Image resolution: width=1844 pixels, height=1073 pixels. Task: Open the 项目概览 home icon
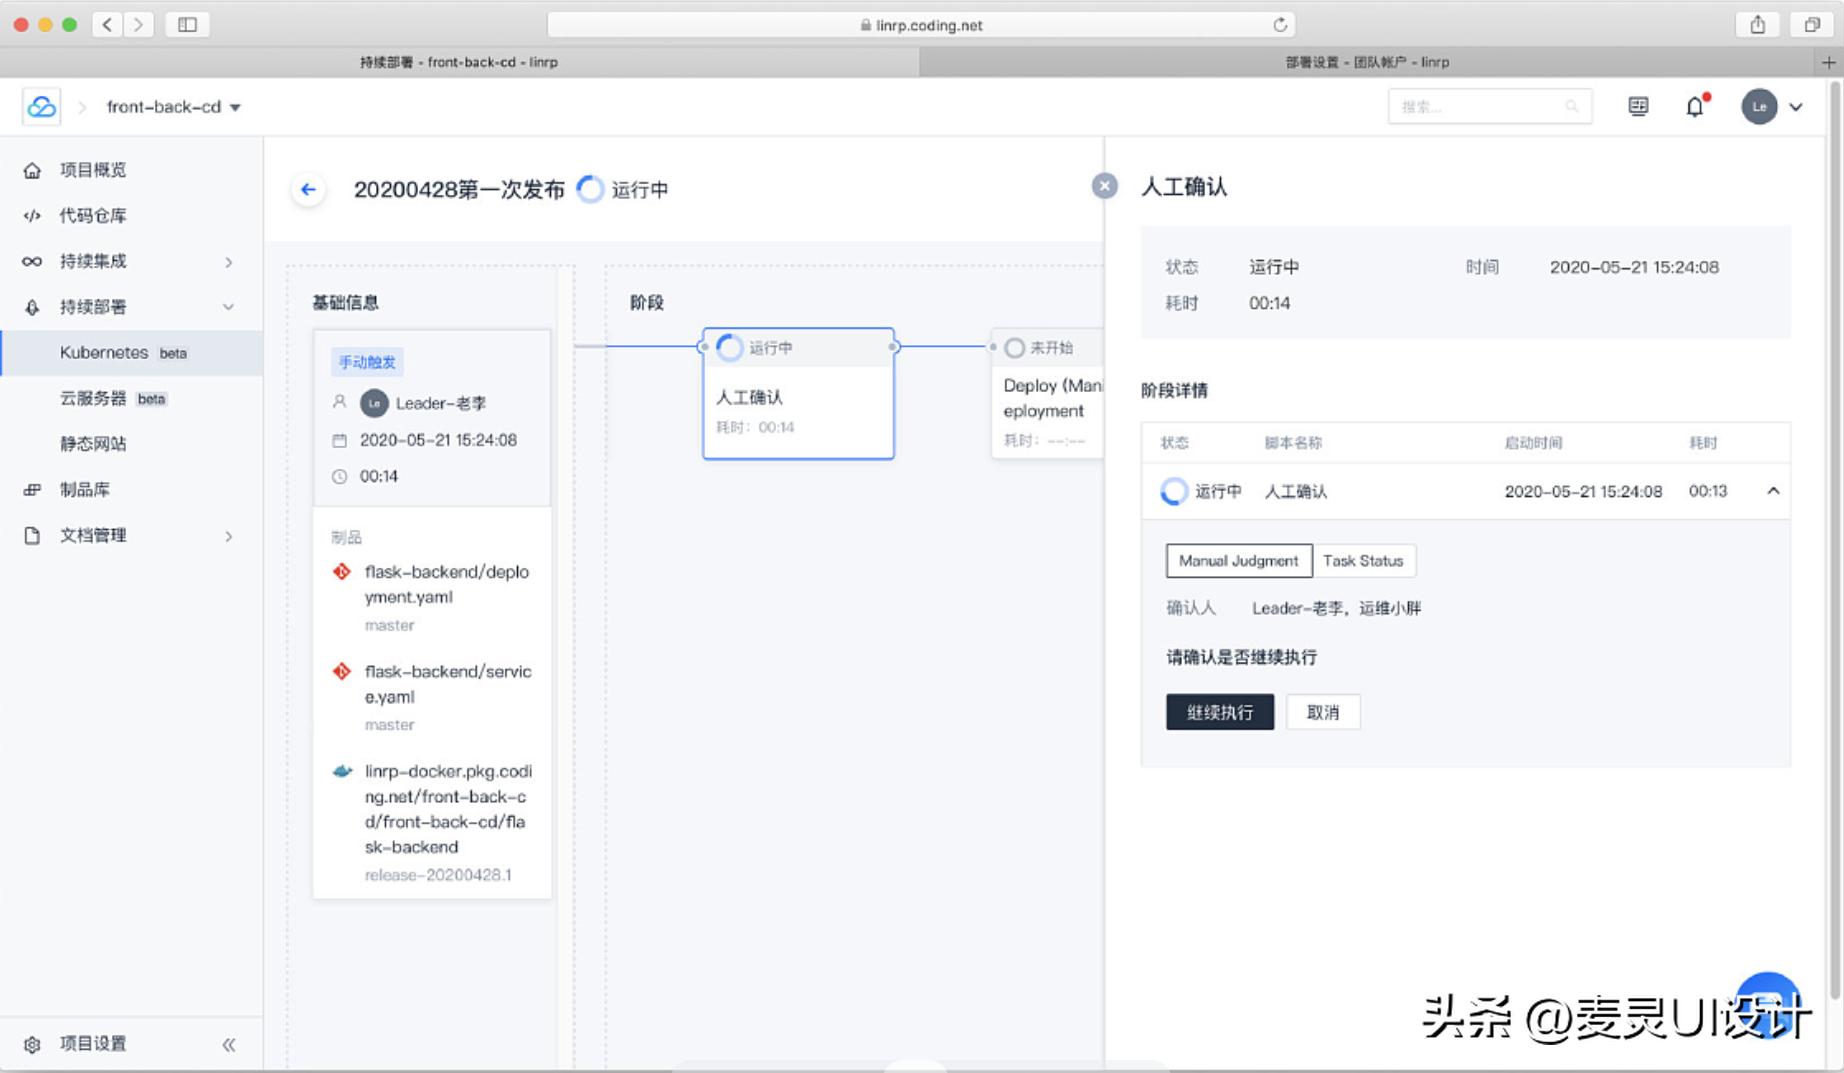tap(32, 169)
